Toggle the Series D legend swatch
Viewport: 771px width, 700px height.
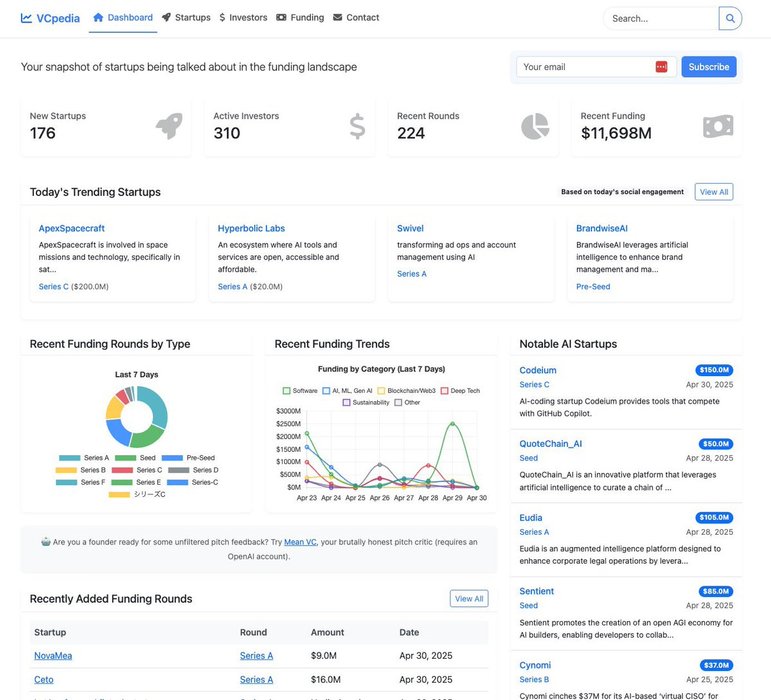tap(178, 470)
